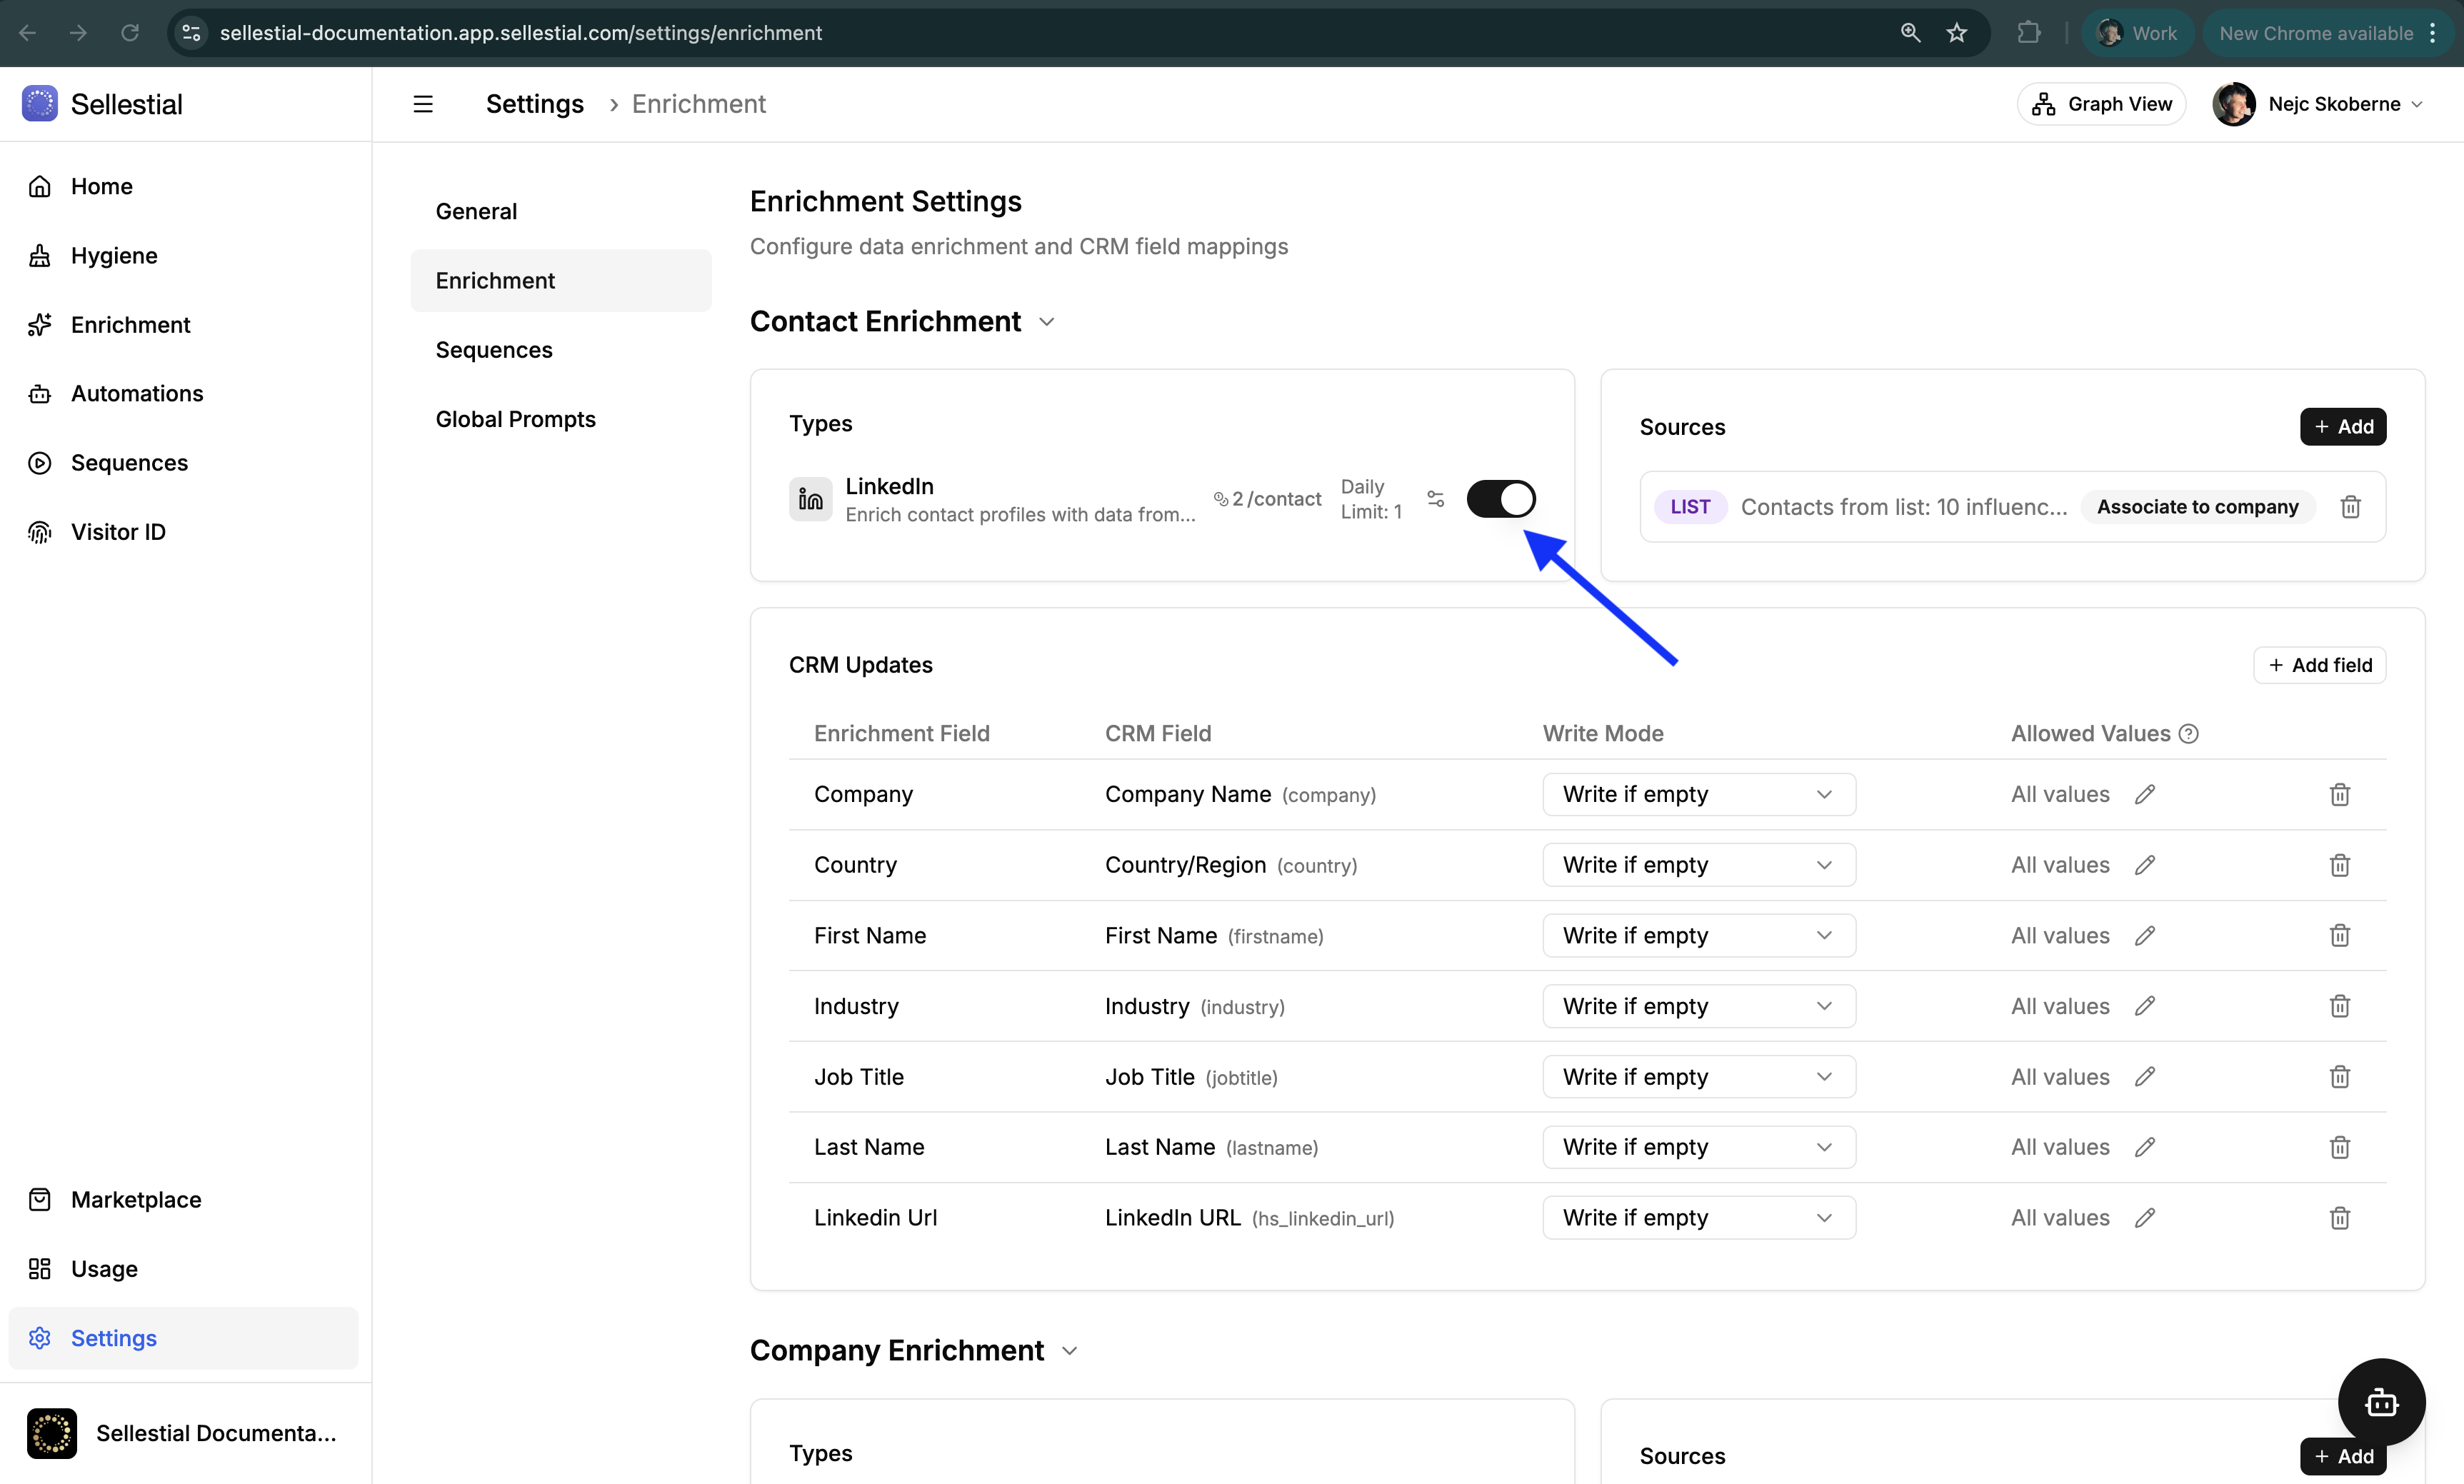Open the Global Prompts tab

click(x=515, y=418)
